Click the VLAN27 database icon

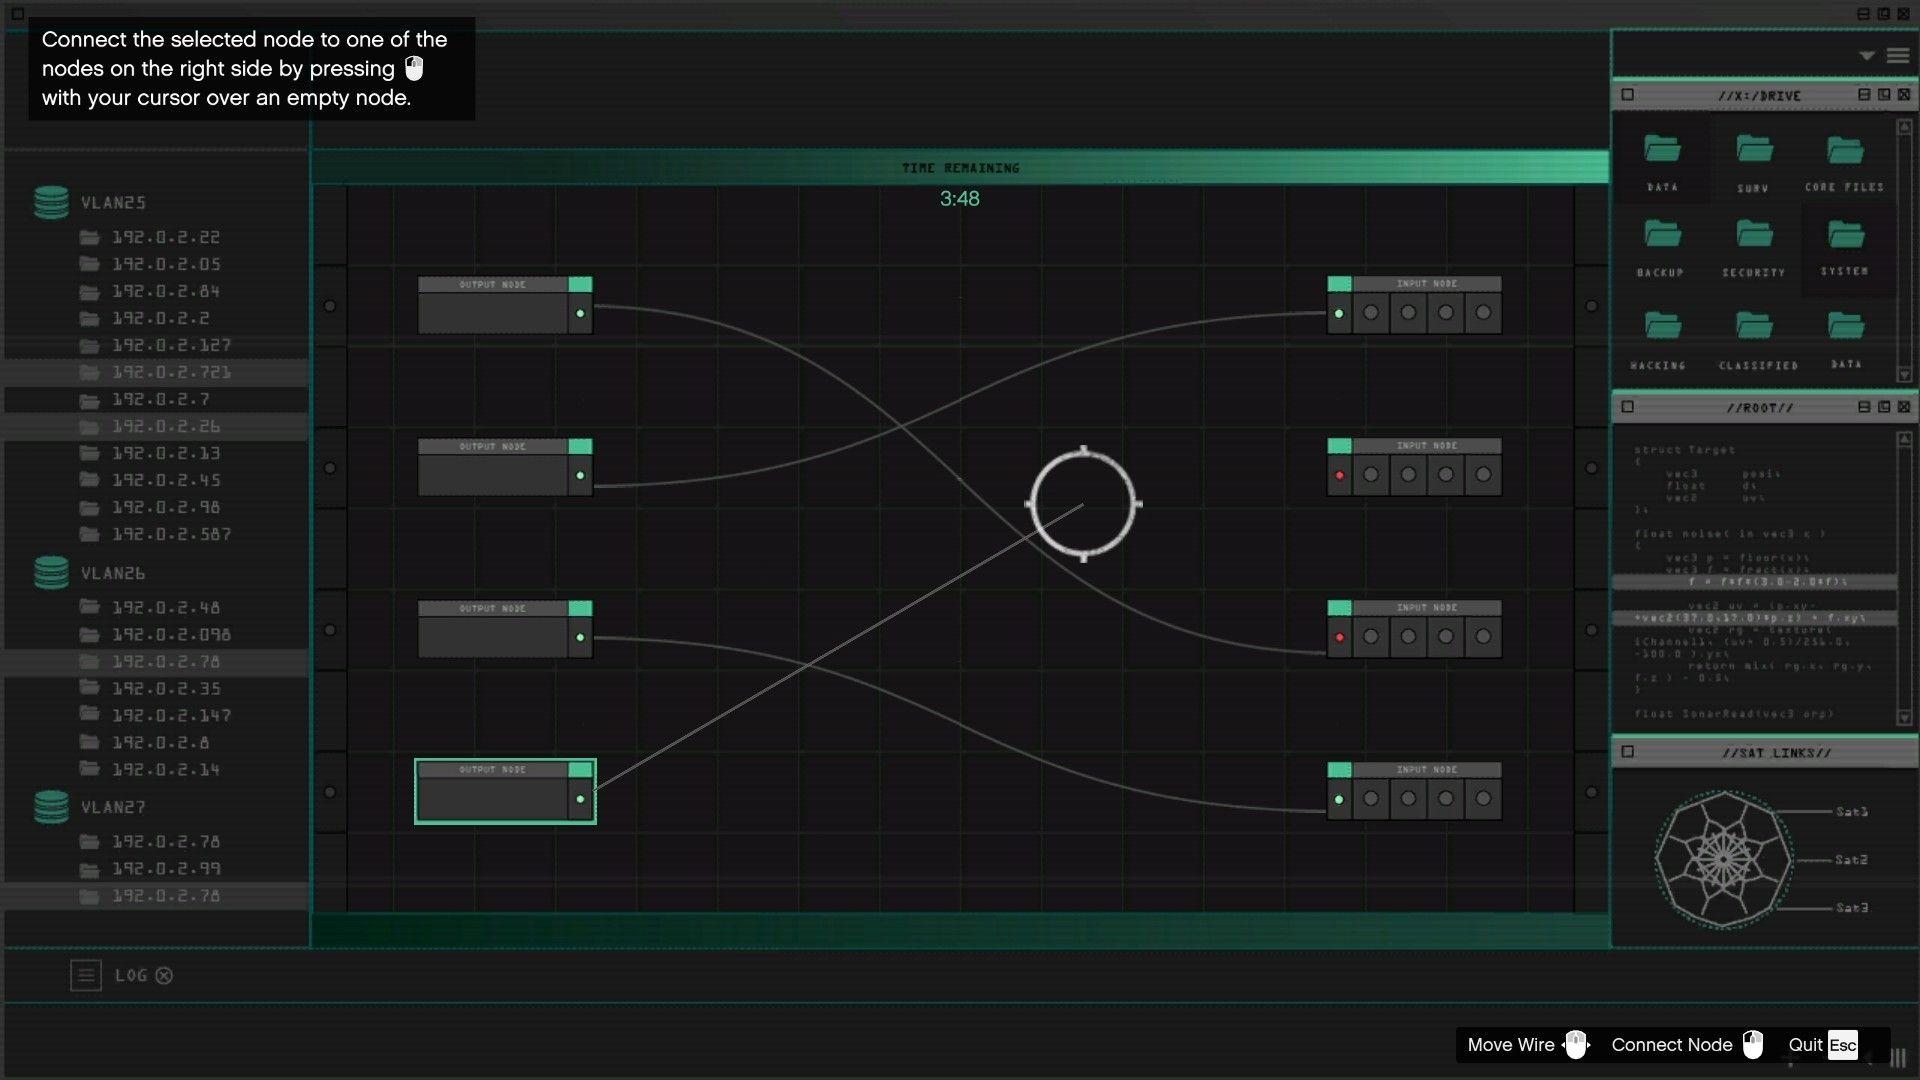point(51,807)
